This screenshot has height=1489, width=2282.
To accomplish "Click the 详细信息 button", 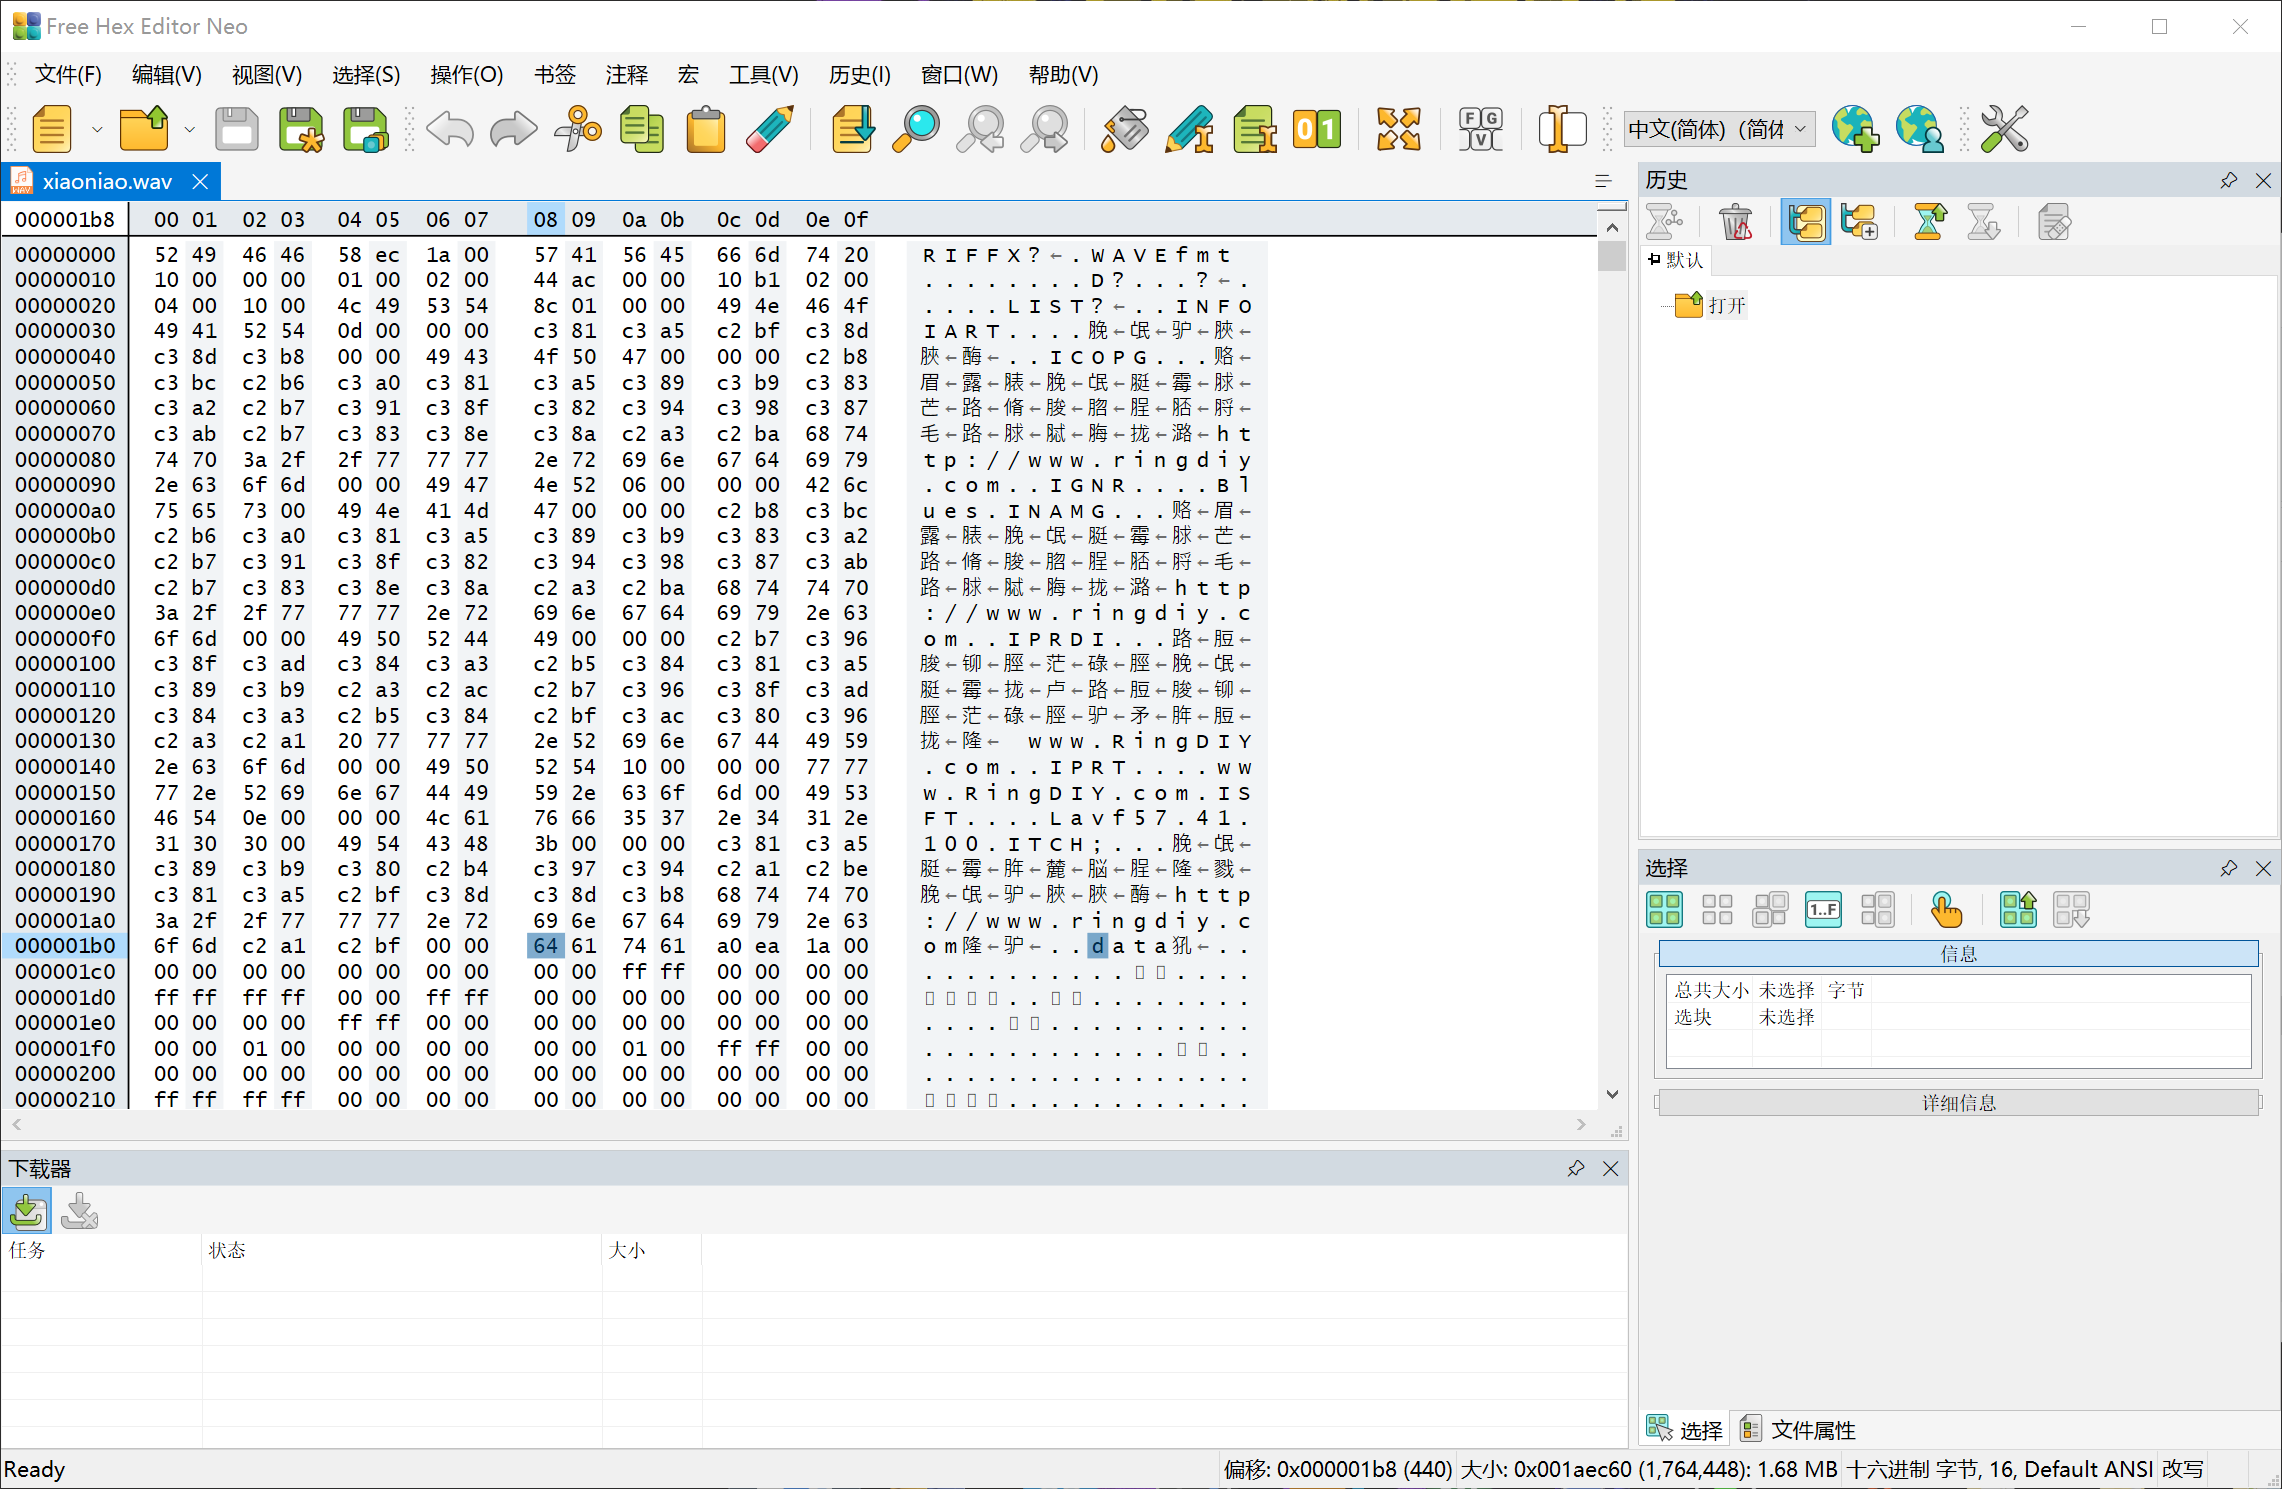I will pos(1957,1102).
